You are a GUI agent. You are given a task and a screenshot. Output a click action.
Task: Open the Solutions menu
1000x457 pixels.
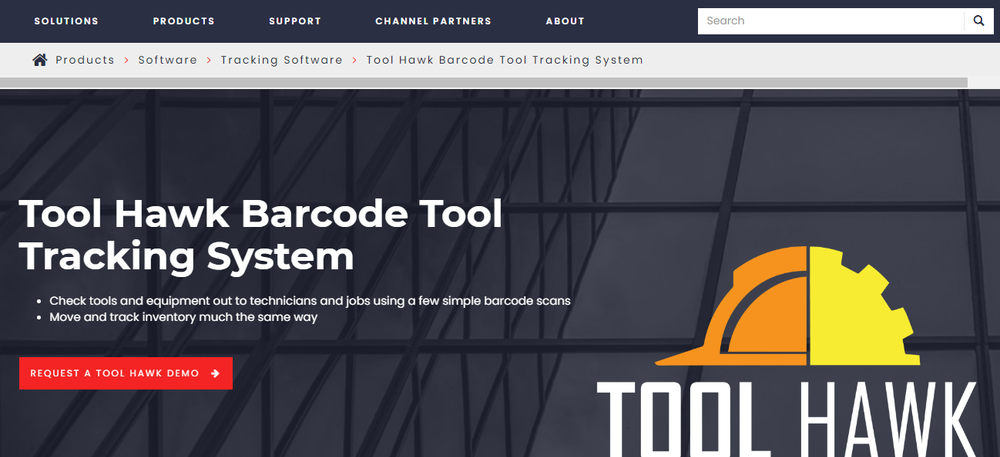pos(66,21)
